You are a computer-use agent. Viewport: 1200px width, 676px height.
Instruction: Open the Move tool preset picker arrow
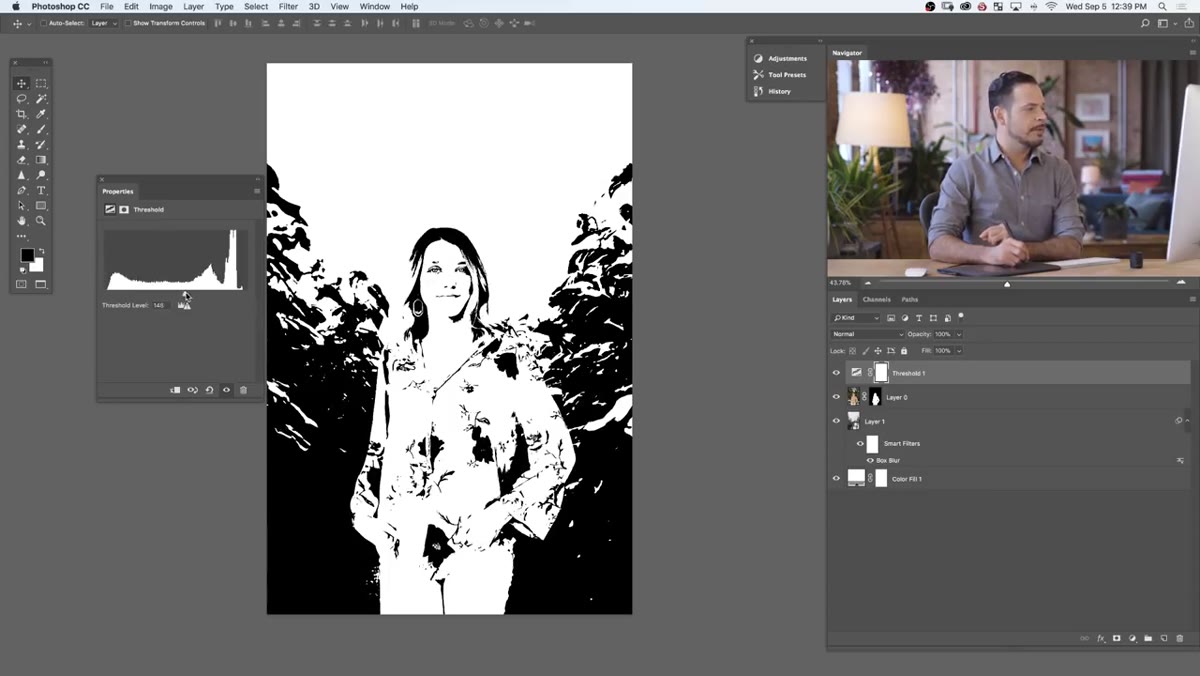coord(28,23)
